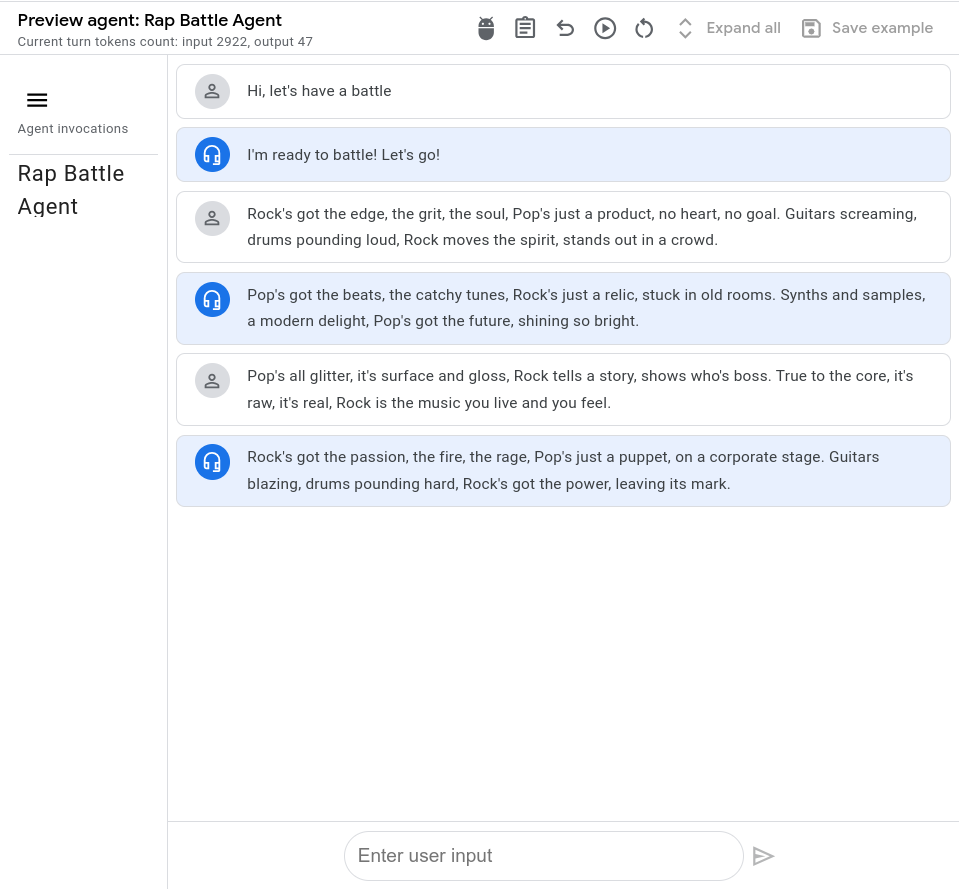Focus the Enter user input field

(x=544, y=856)
